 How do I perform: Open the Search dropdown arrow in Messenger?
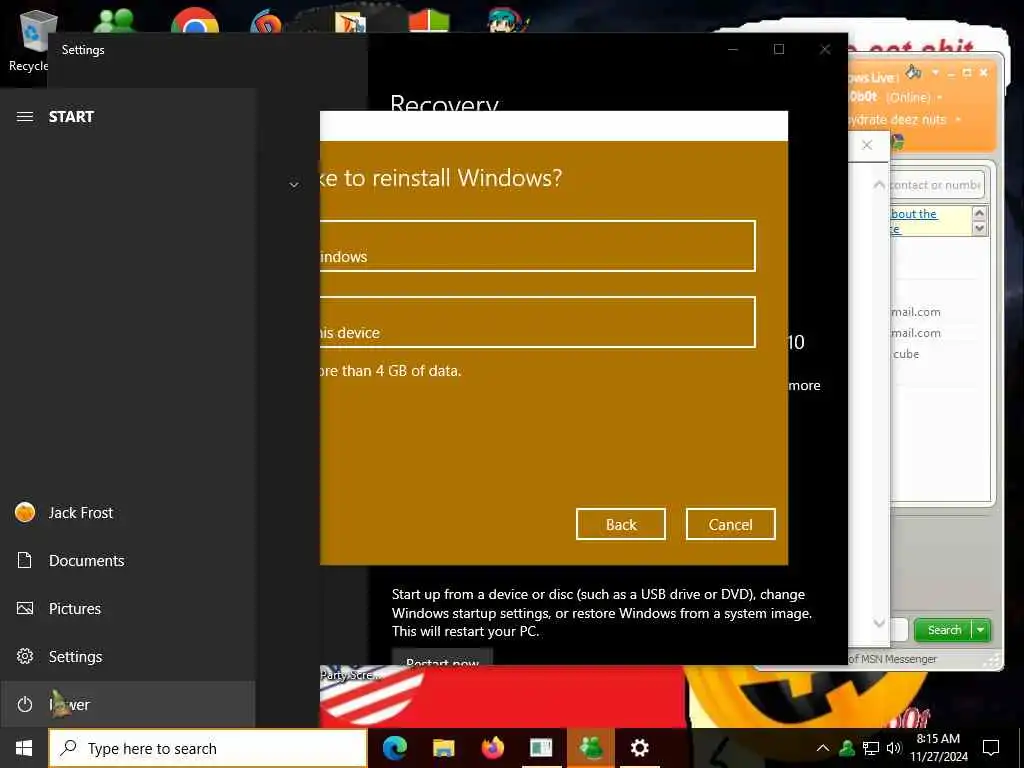pos(981,630)
